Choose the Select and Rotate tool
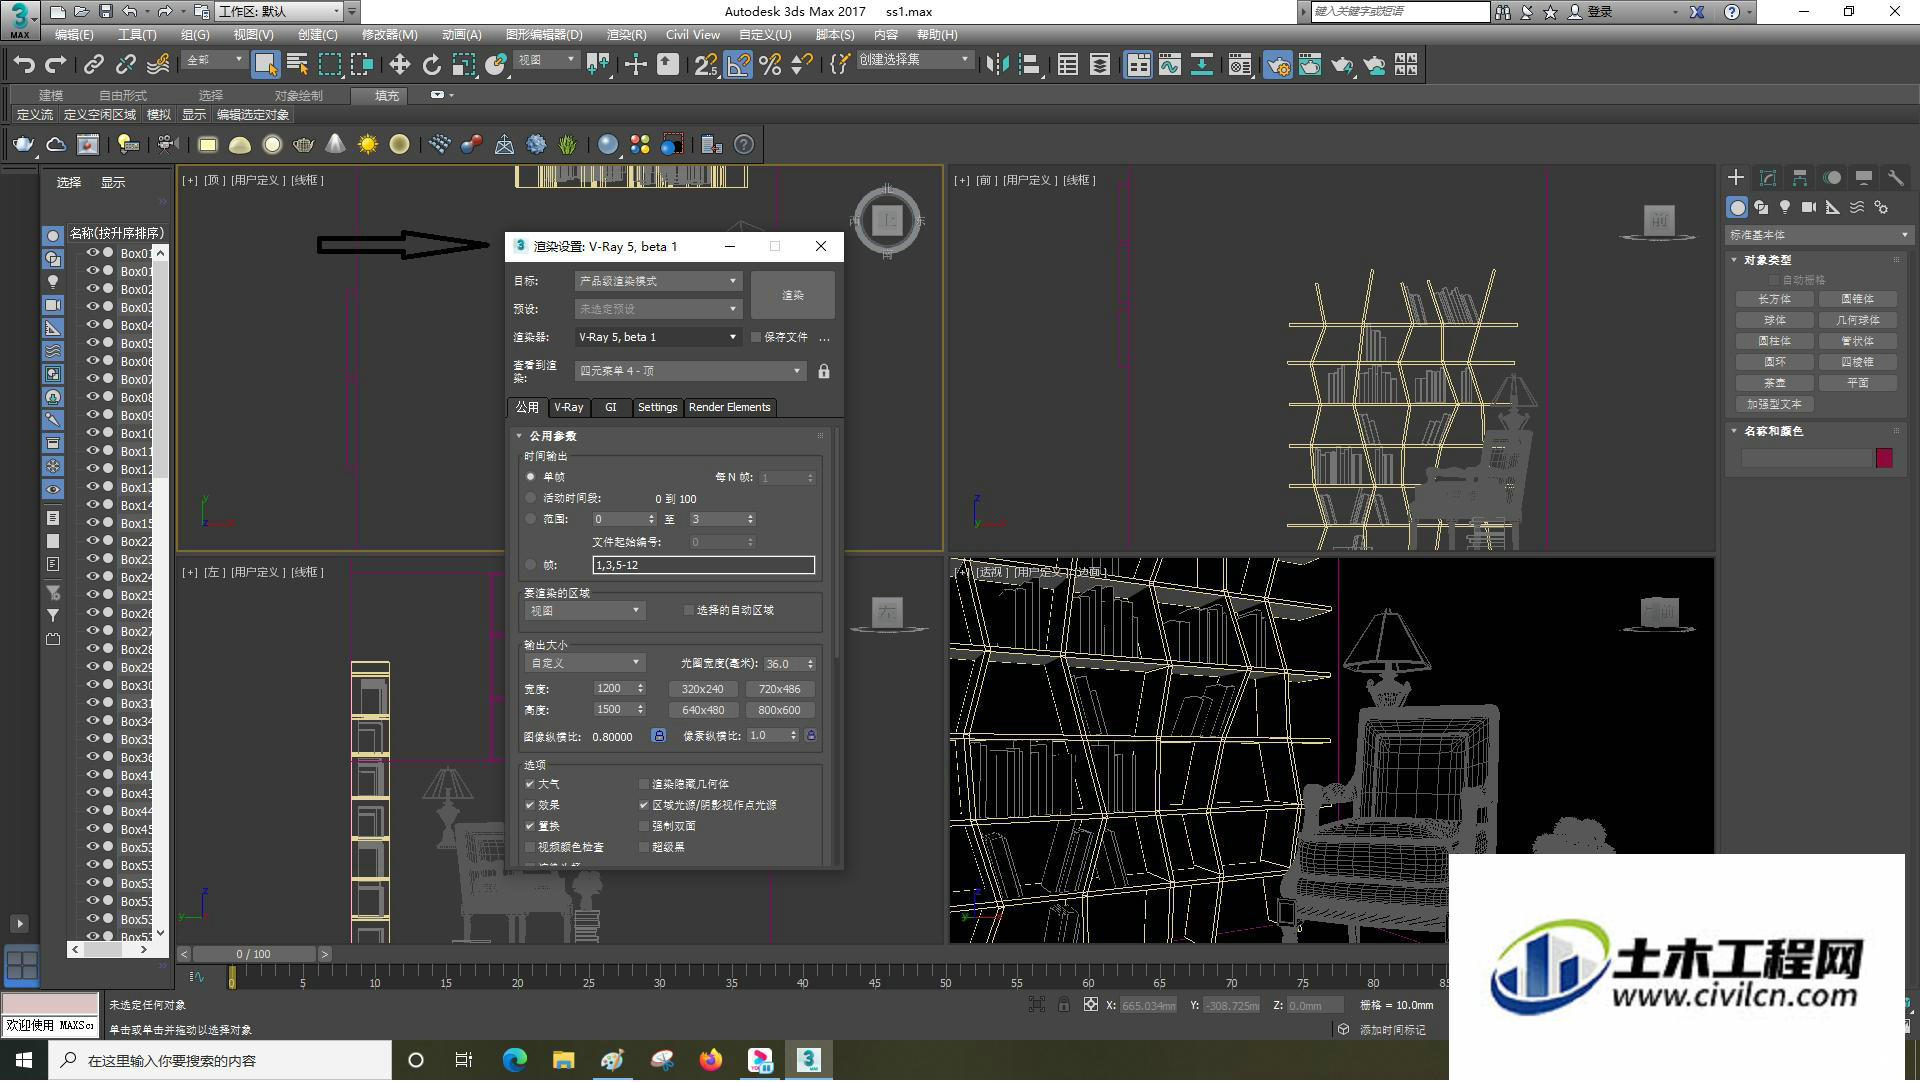This screenshot has height=1082, width=1920. (431, 65)
